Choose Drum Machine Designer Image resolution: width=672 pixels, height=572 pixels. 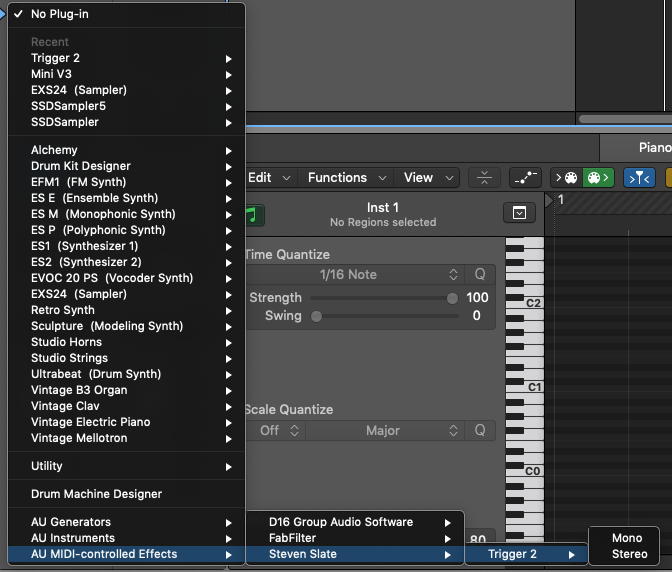[x=126, y=494]
